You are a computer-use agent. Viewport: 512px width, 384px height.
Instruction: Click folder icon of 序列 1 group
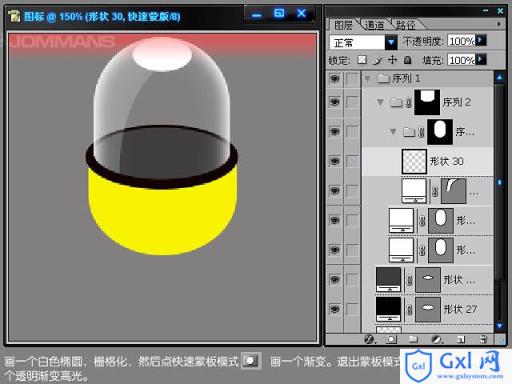click(384, 78)
